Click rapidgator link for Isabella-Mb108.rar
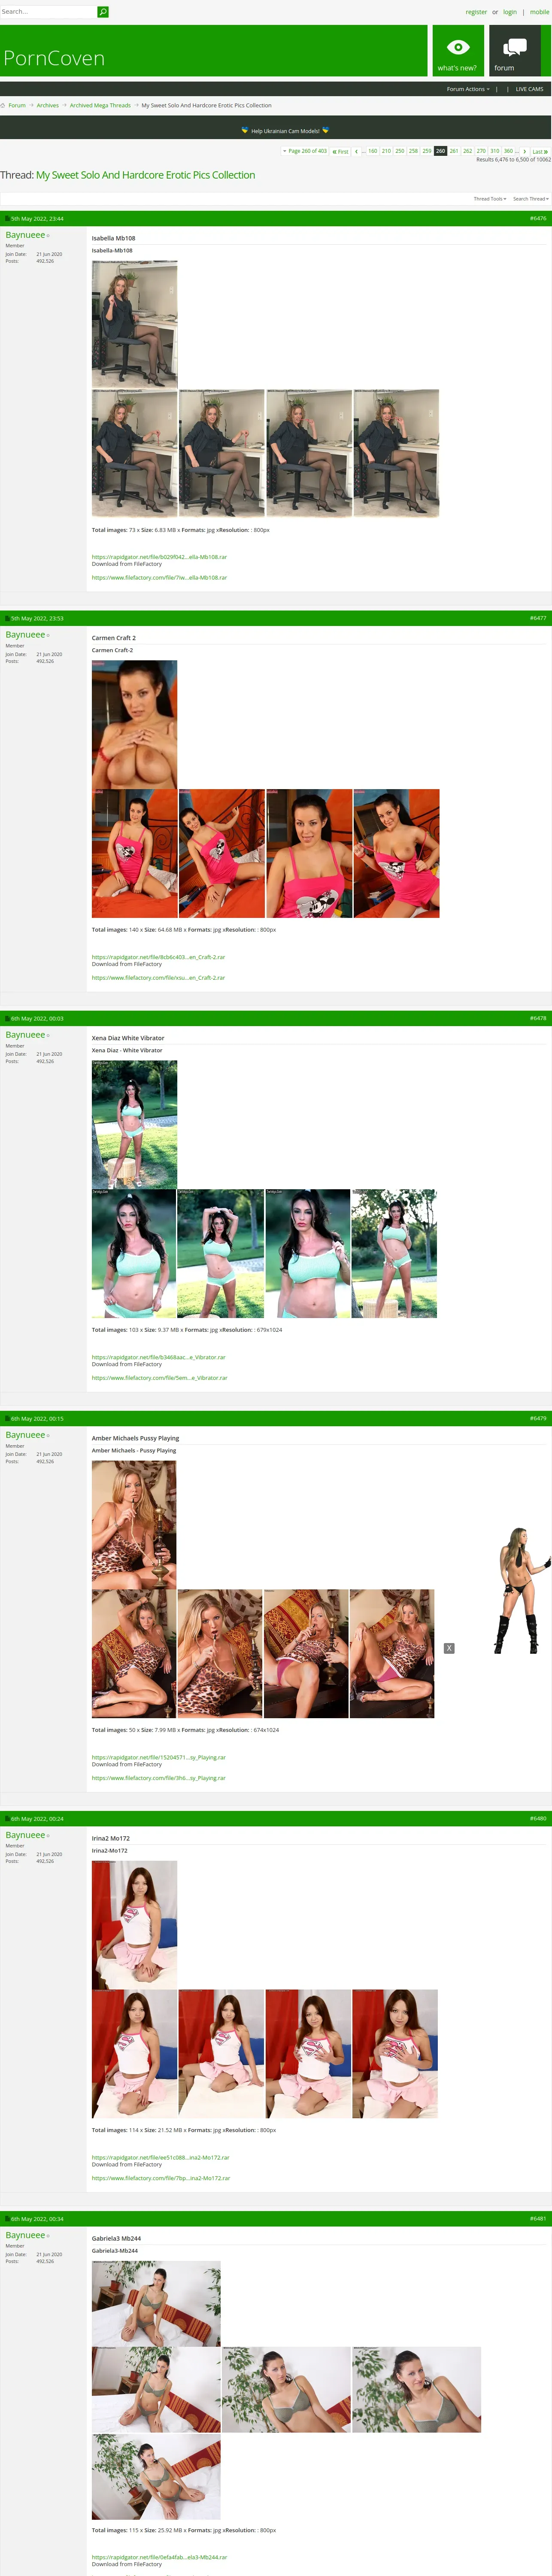Image resolution: width=552 pixels, height=2576 pixels. [159, 557]
